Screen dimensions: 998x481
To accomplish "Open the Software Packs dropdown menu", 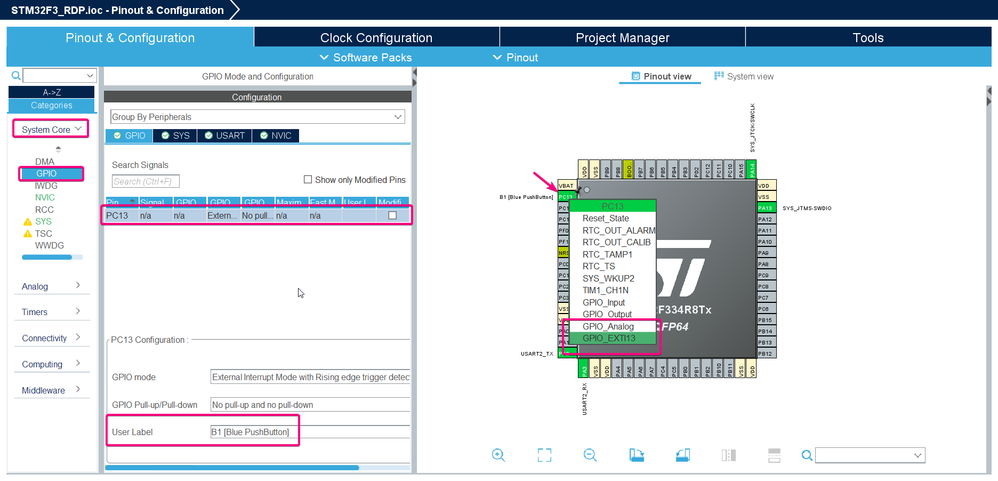I will [365, 57].
